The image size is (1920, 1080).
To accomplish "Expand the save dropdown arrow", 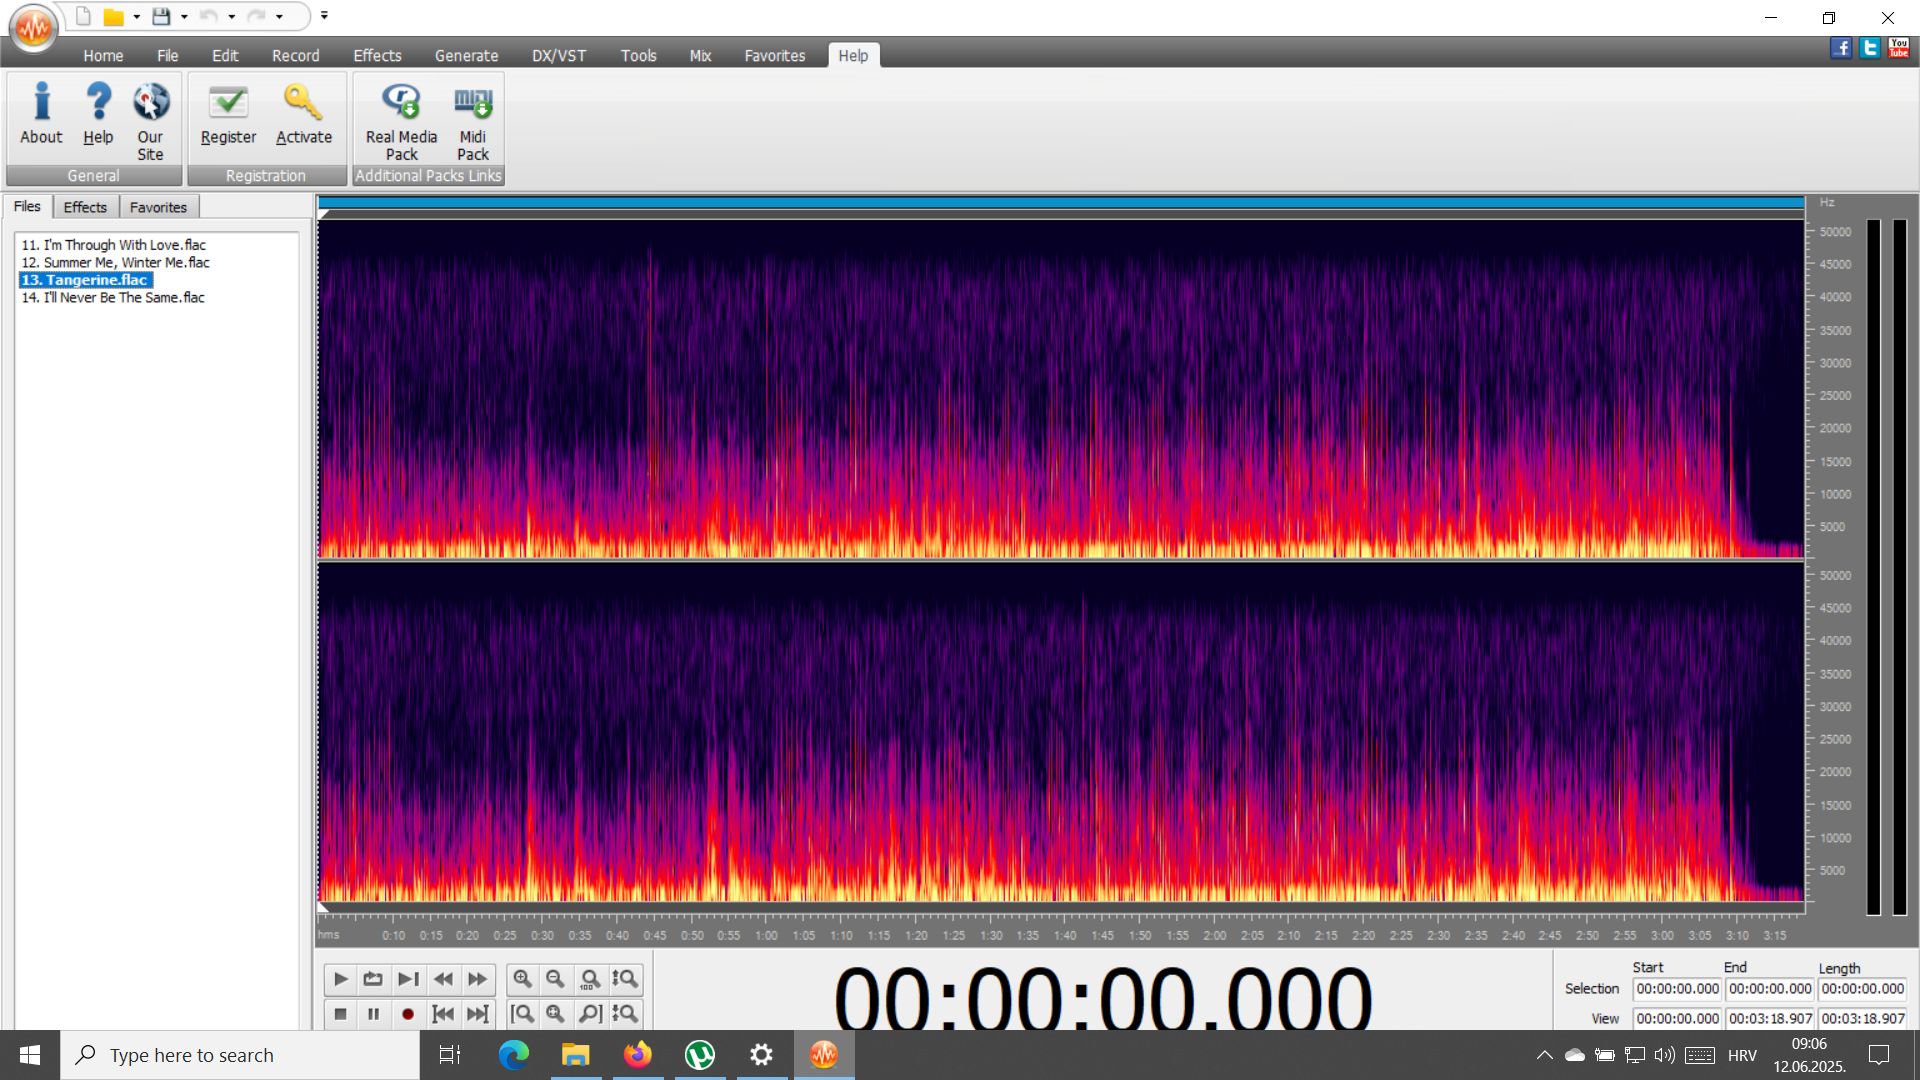I will point(184,17).
